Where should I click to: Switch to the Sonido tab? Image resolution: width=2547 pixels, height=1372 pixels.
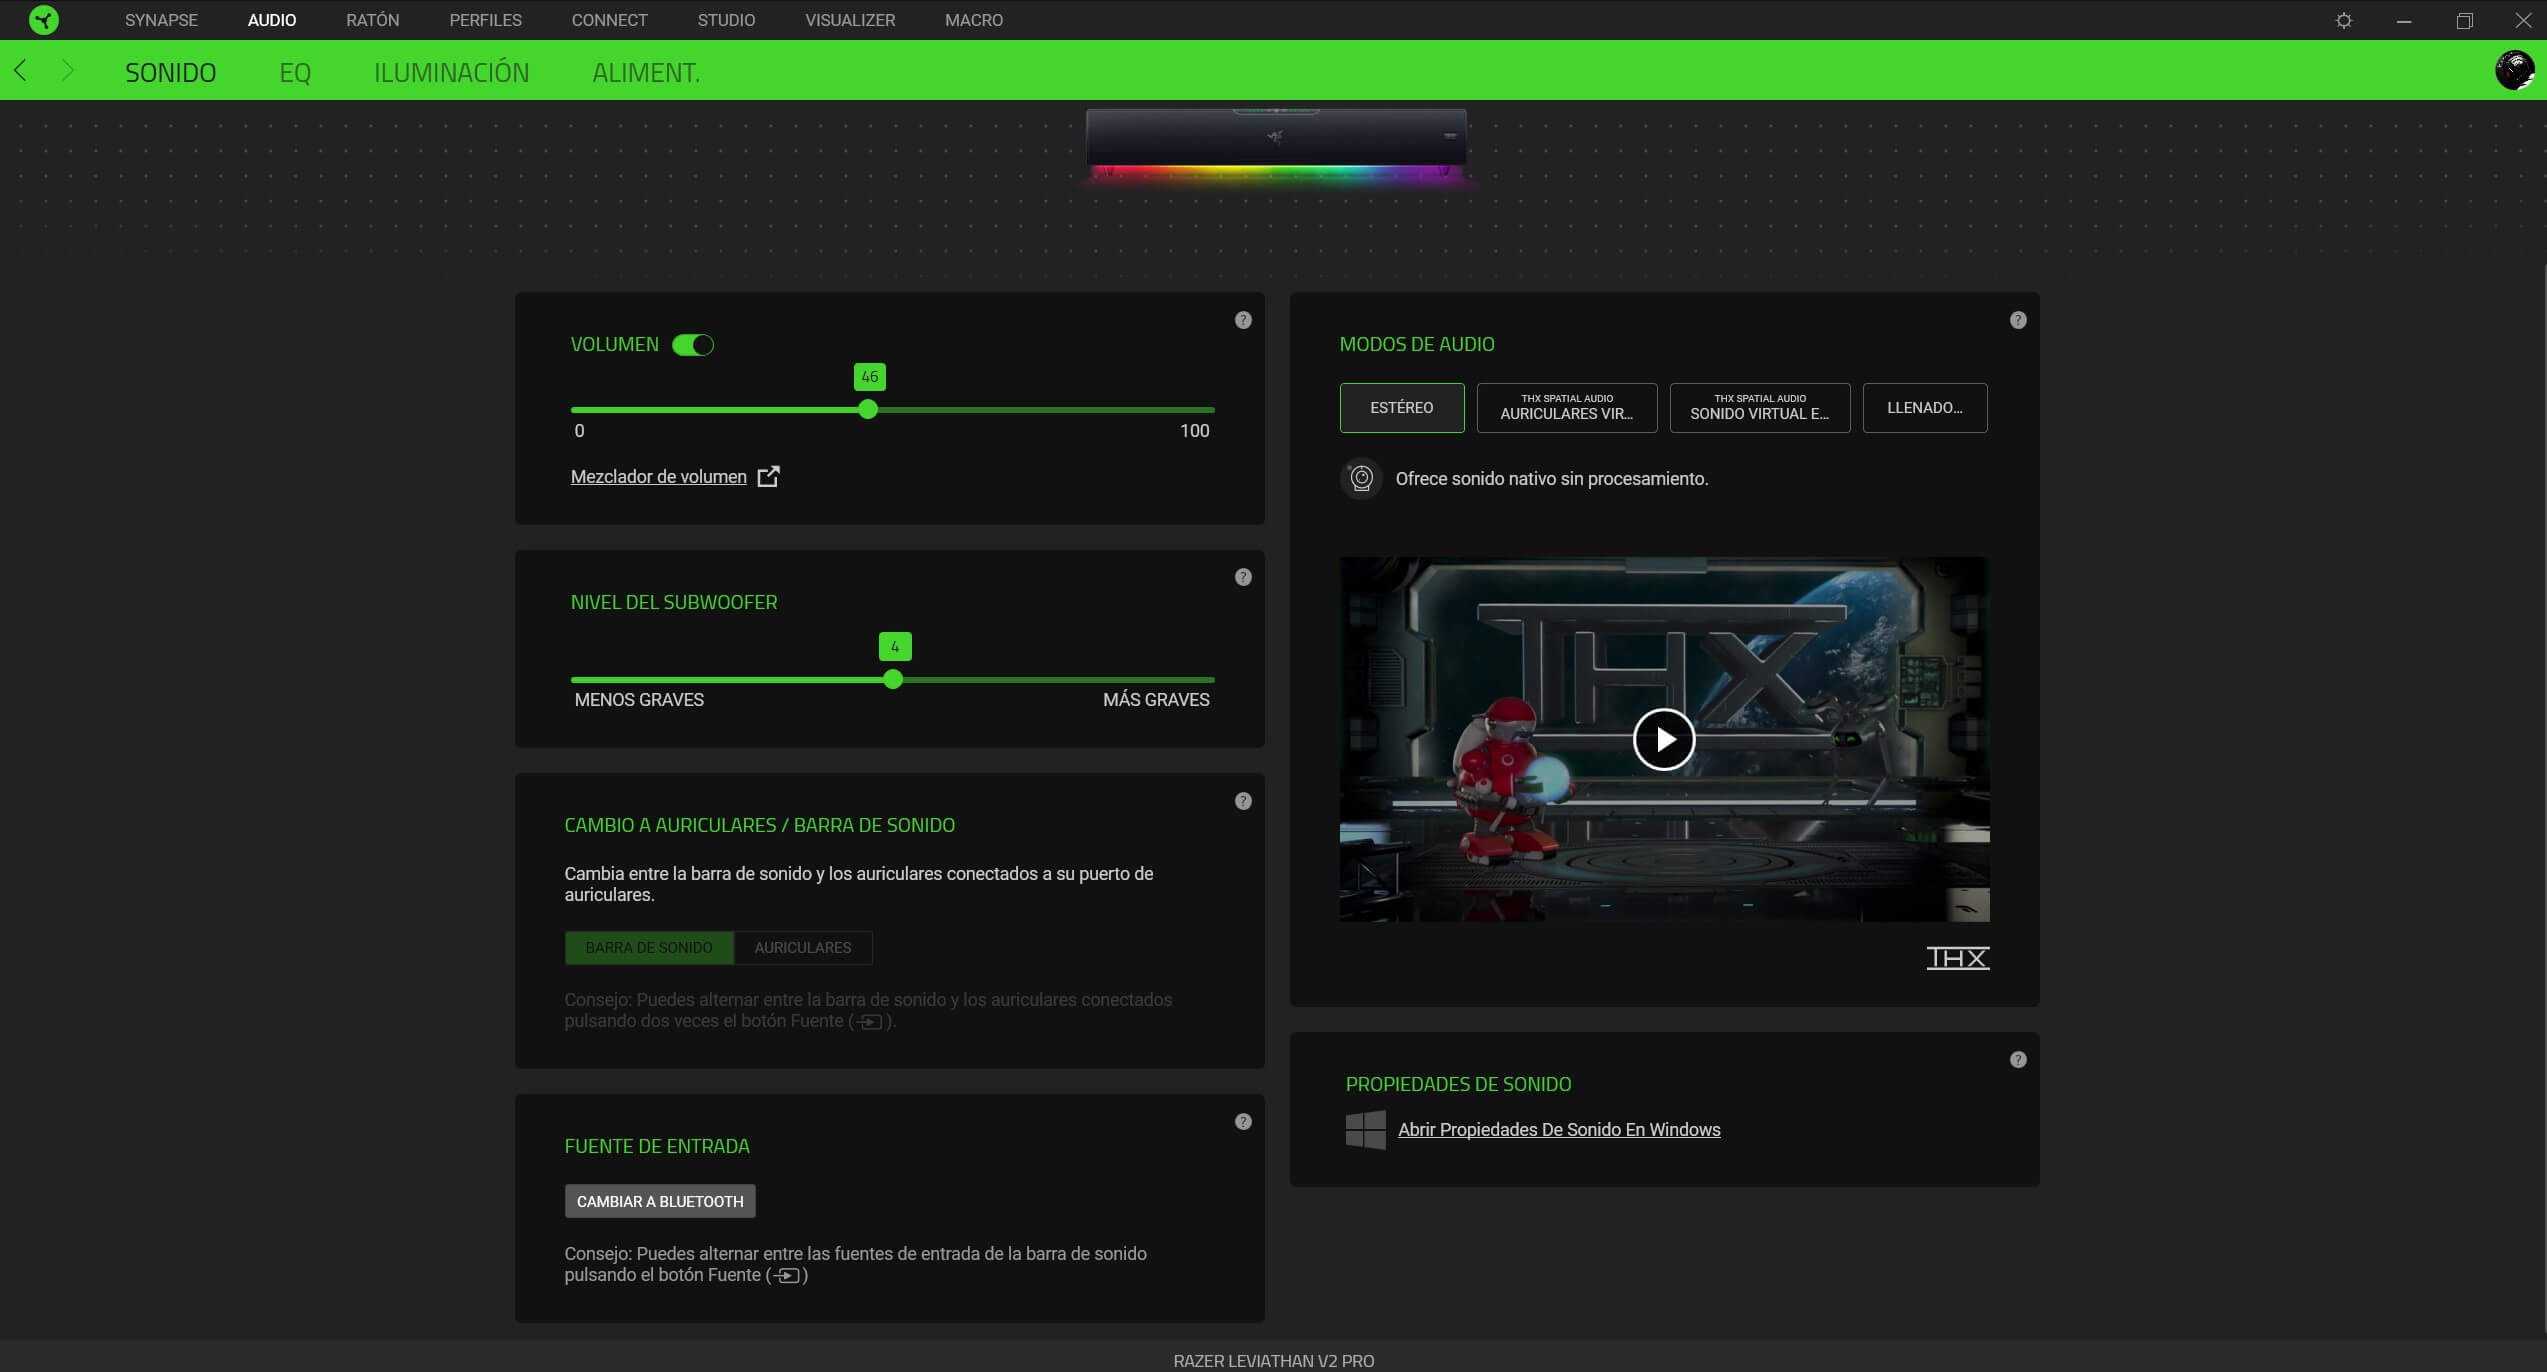coord(171,72)
